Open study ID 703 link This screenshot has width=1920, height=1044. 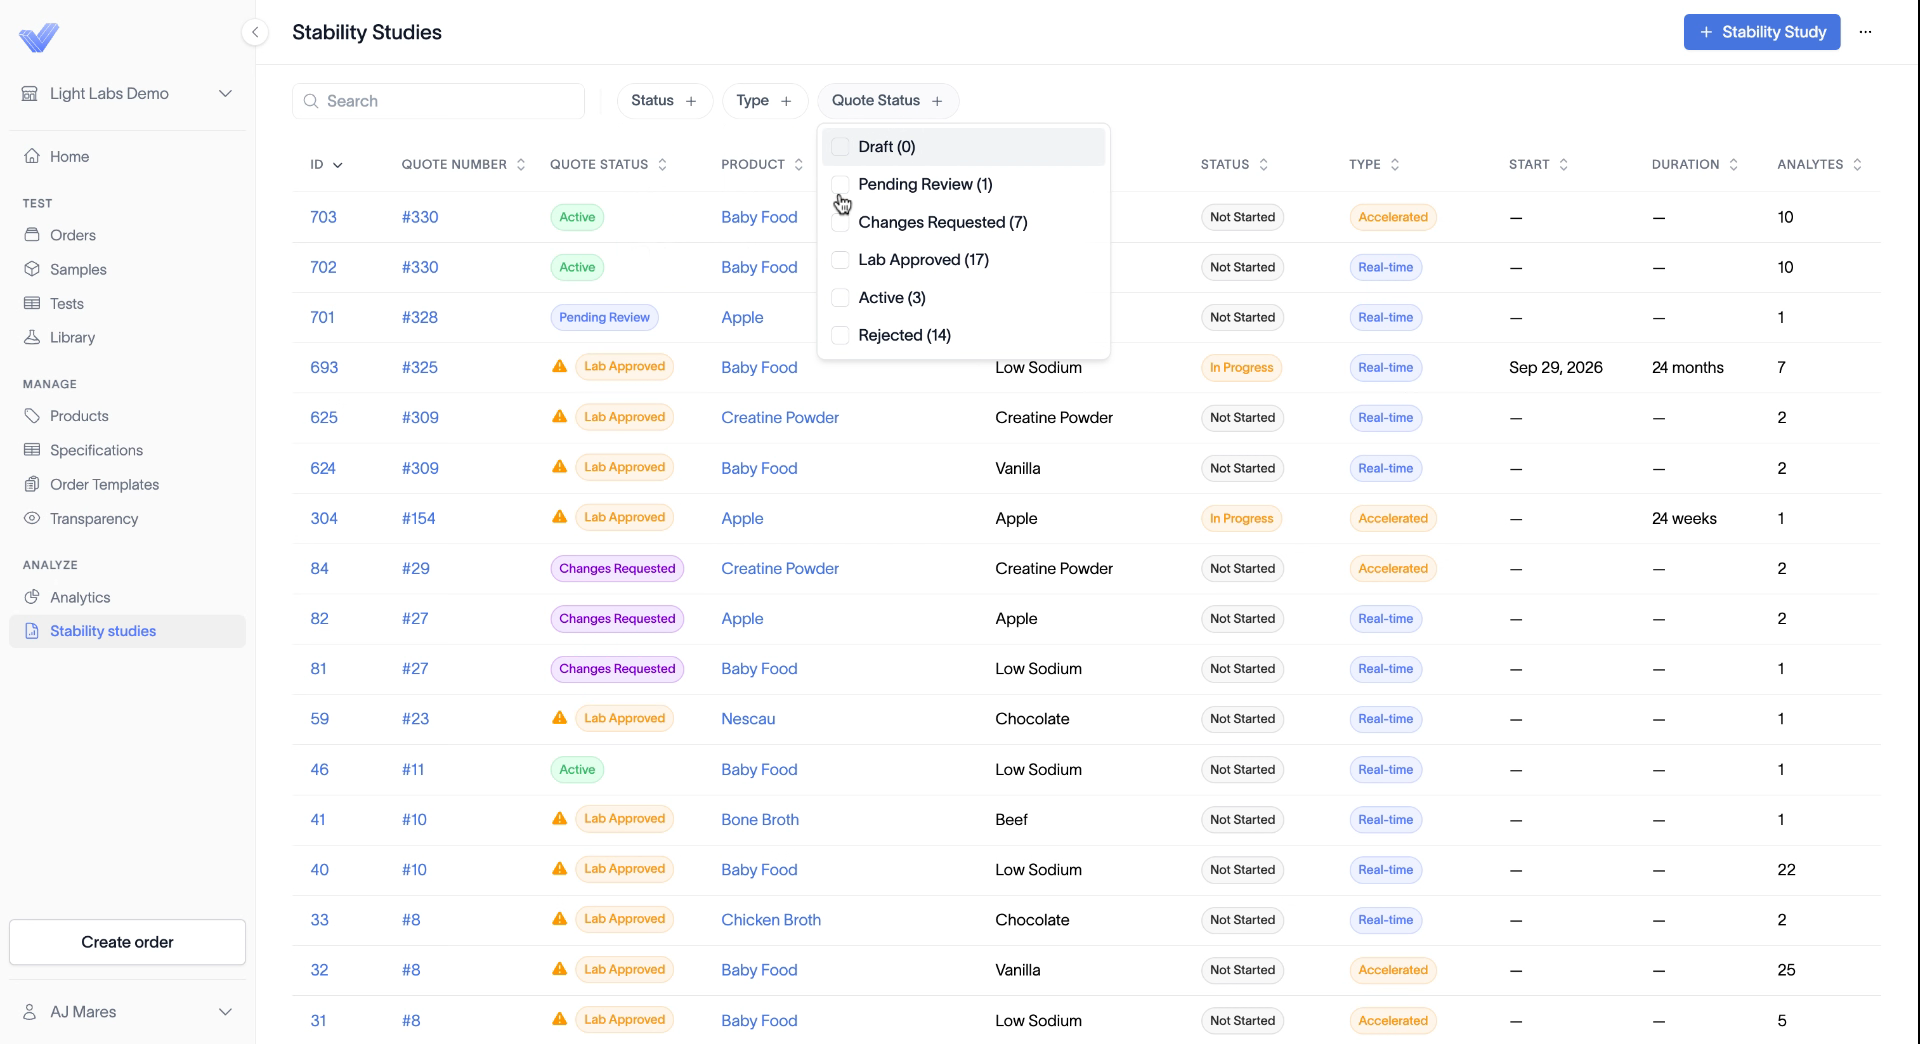(x=323, y=217)
